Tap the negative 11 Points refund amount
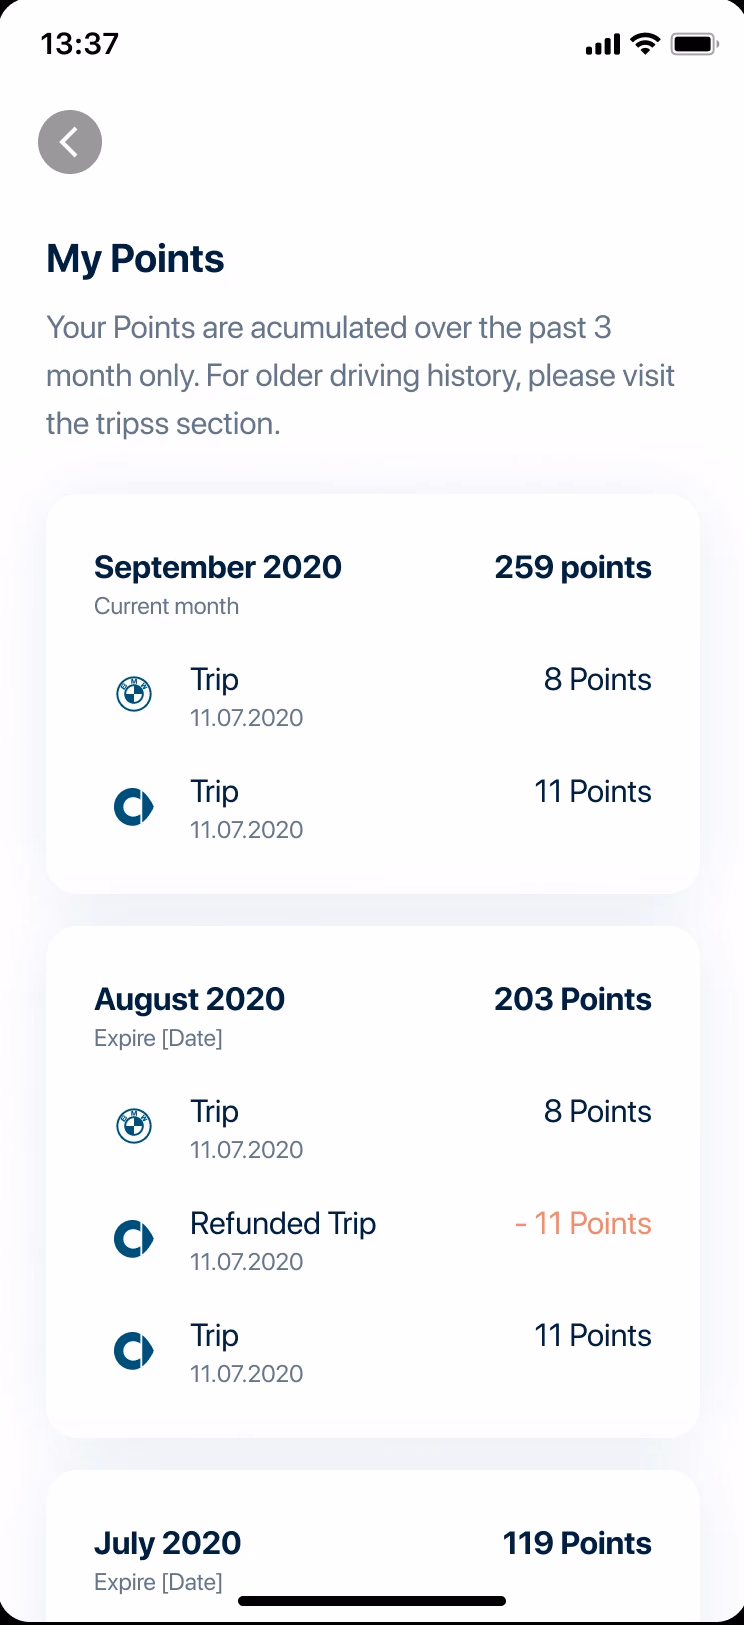 point(583,1224)
